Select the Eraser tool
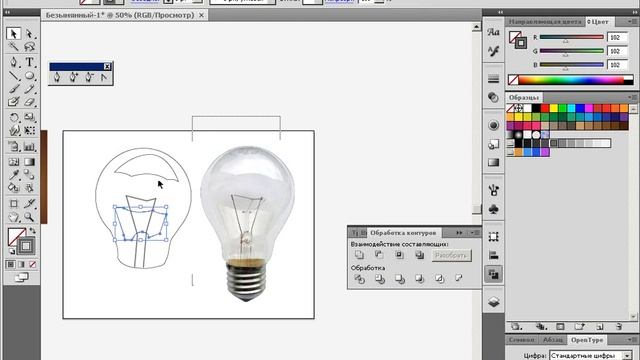 coord(29,102)
